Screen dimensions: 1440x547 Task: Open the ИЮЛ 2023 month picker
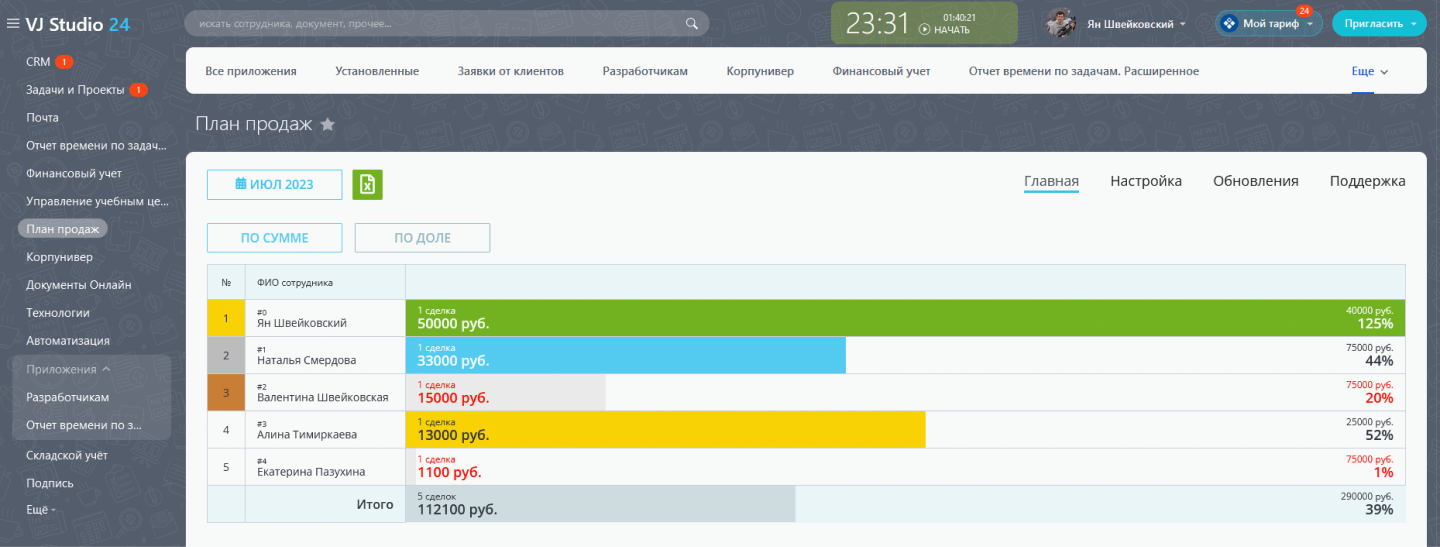click(x=274, y=184)
